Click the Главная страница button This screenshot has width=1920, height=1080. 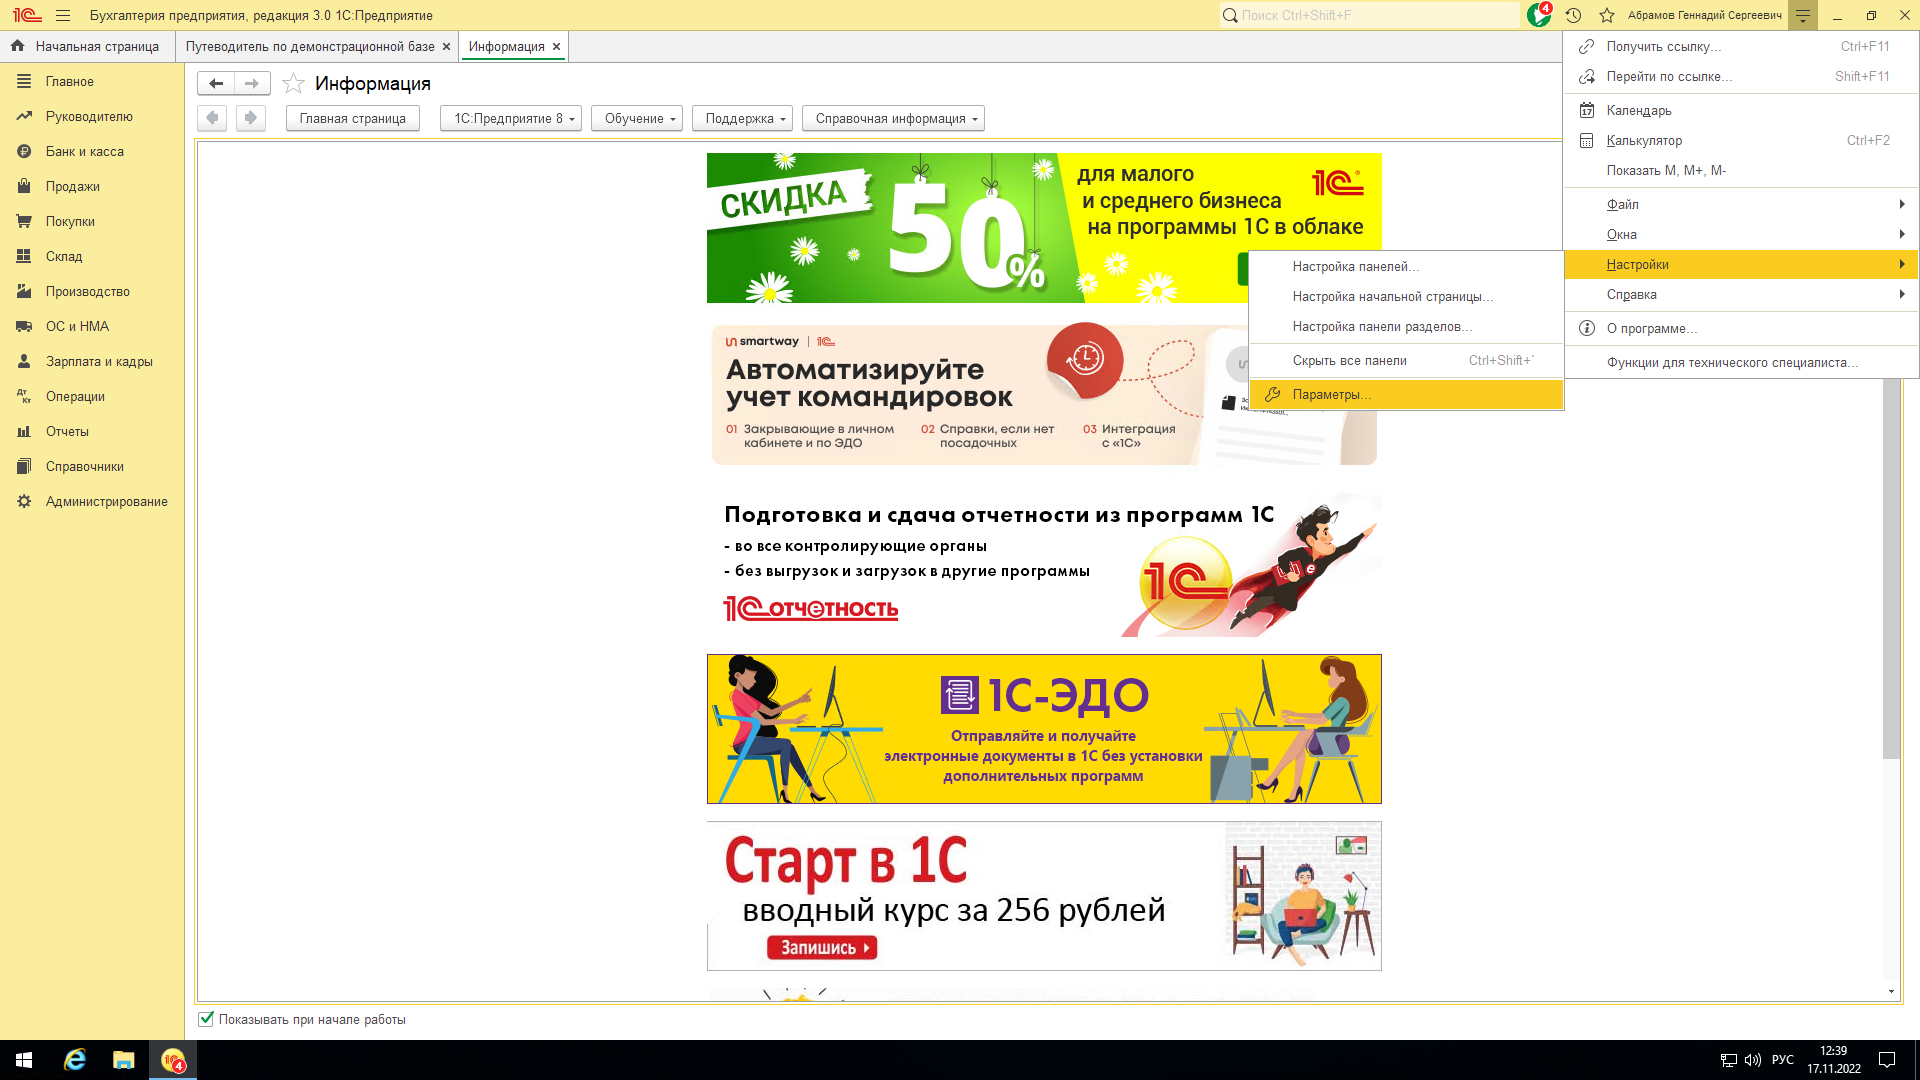point(352,118)
